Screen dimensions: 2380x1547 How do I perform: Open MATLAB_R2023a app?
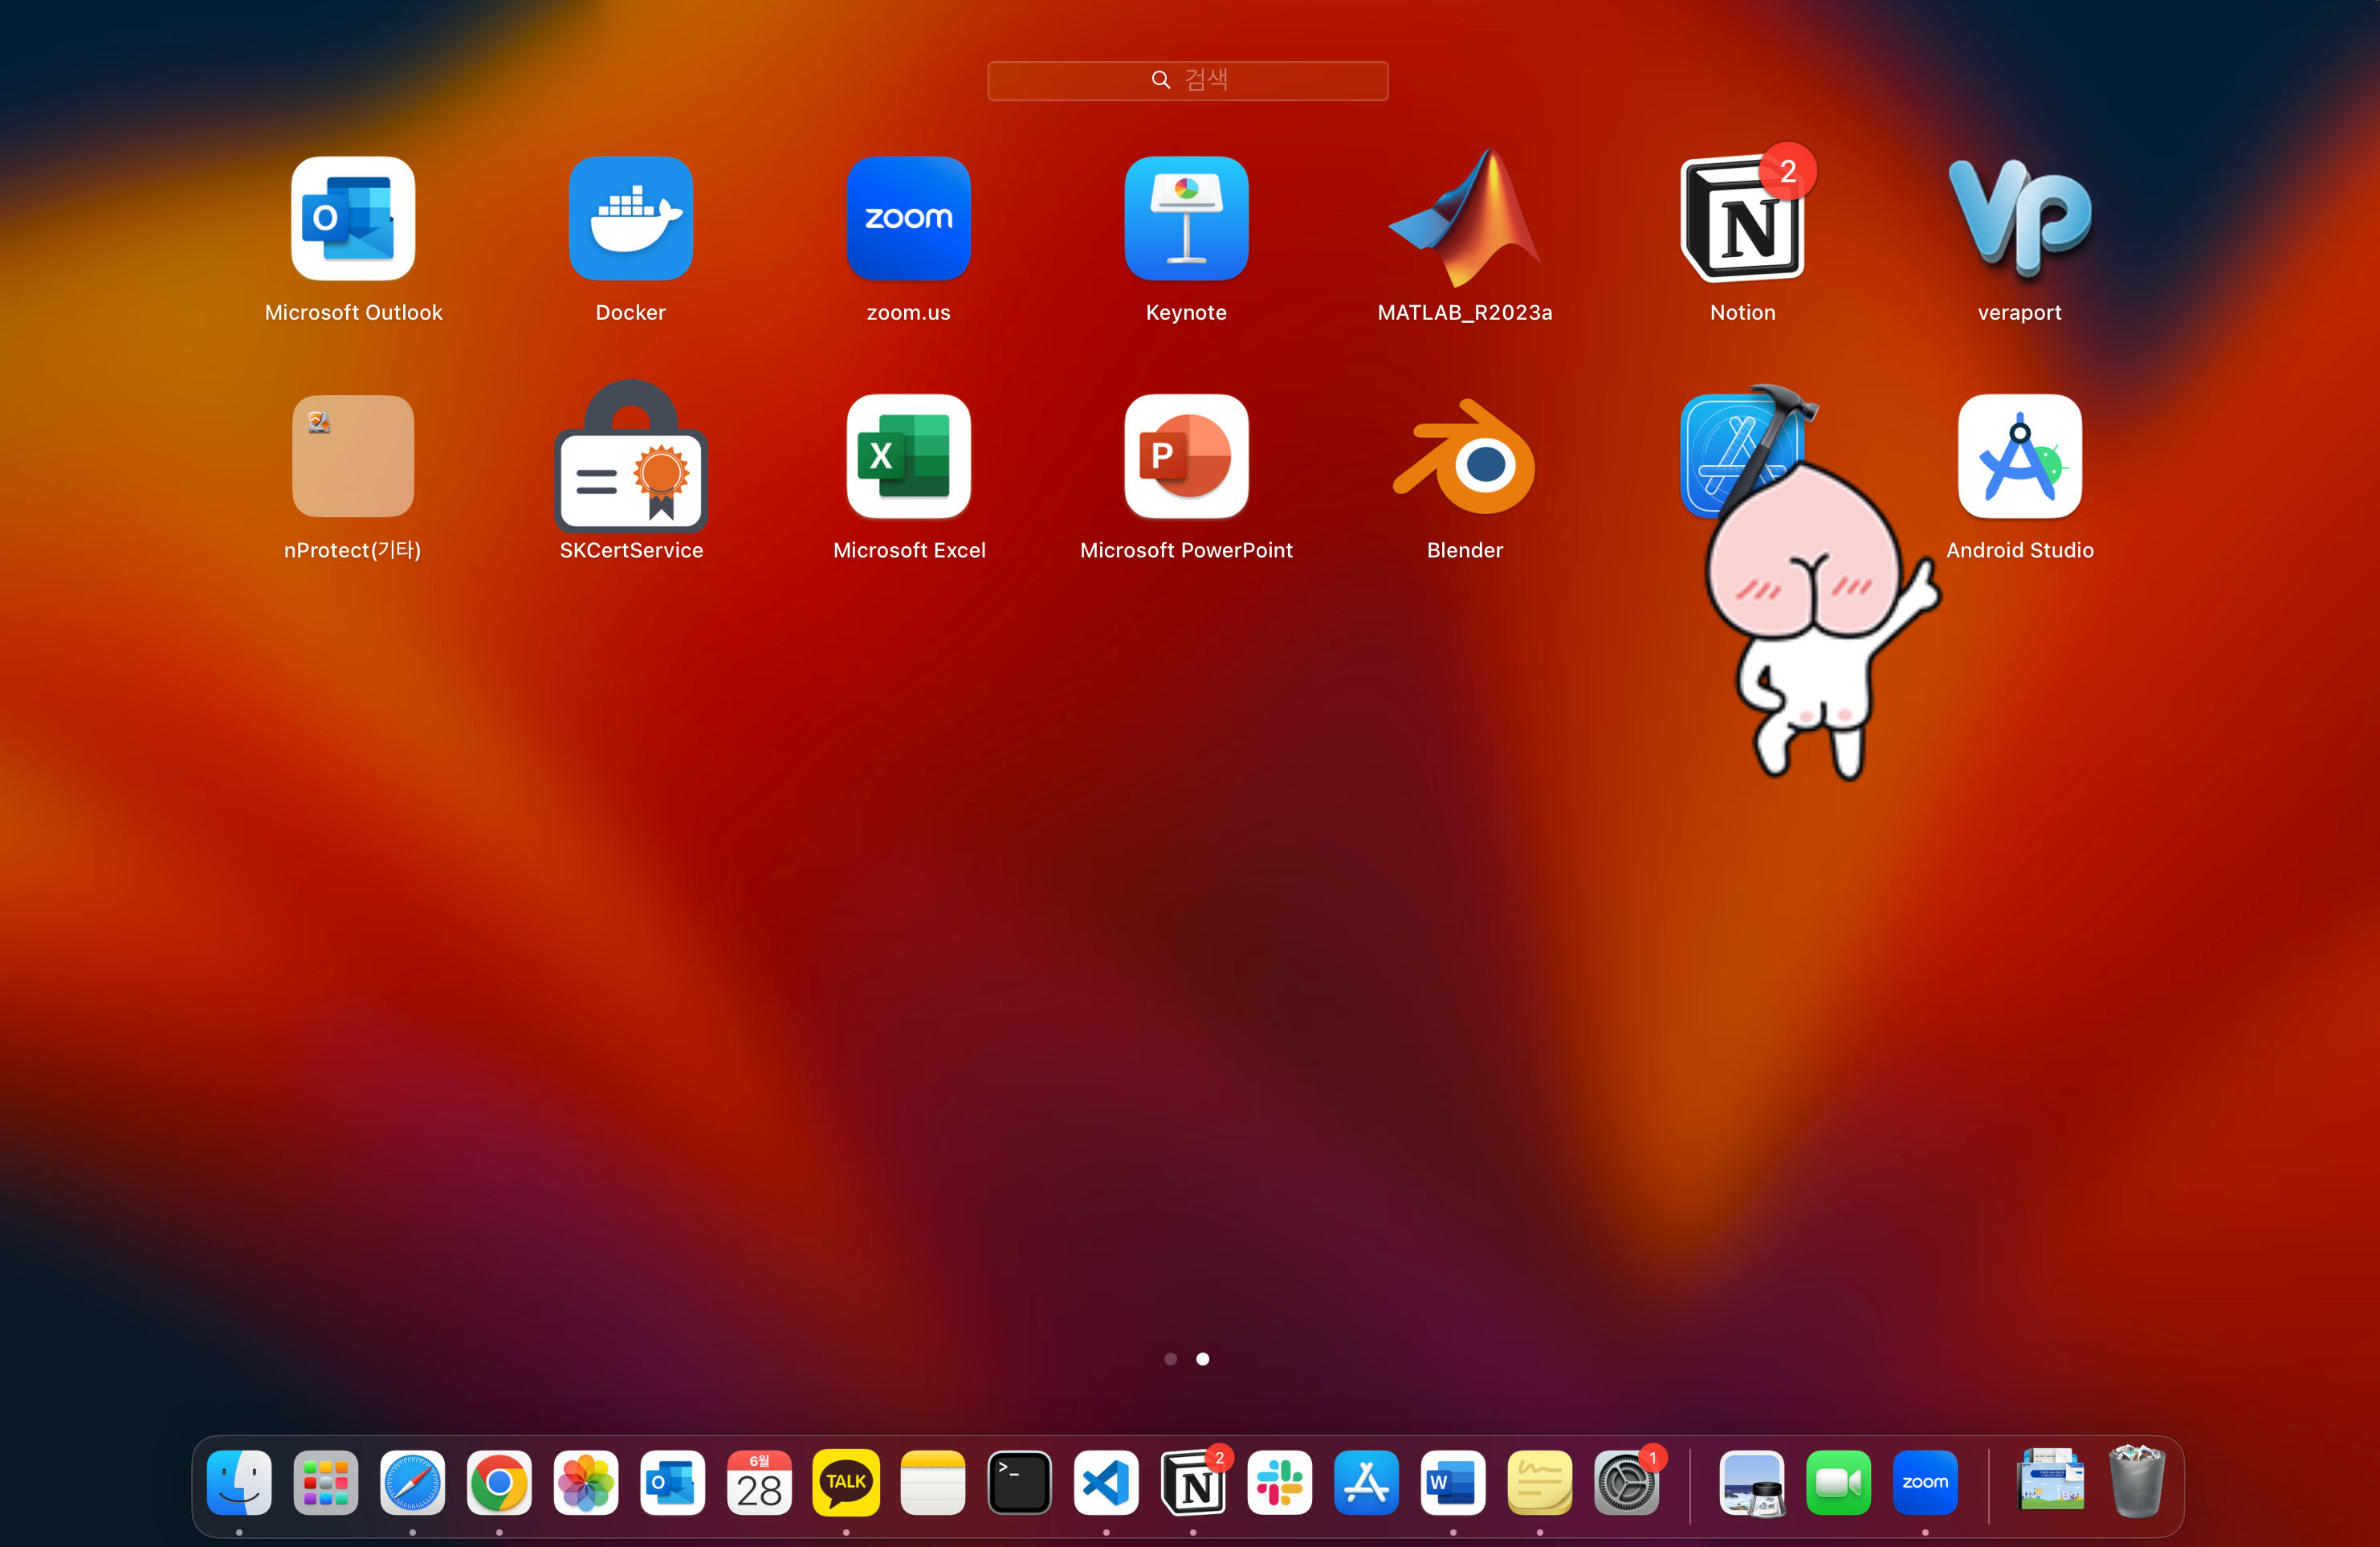coord(1464,219)
